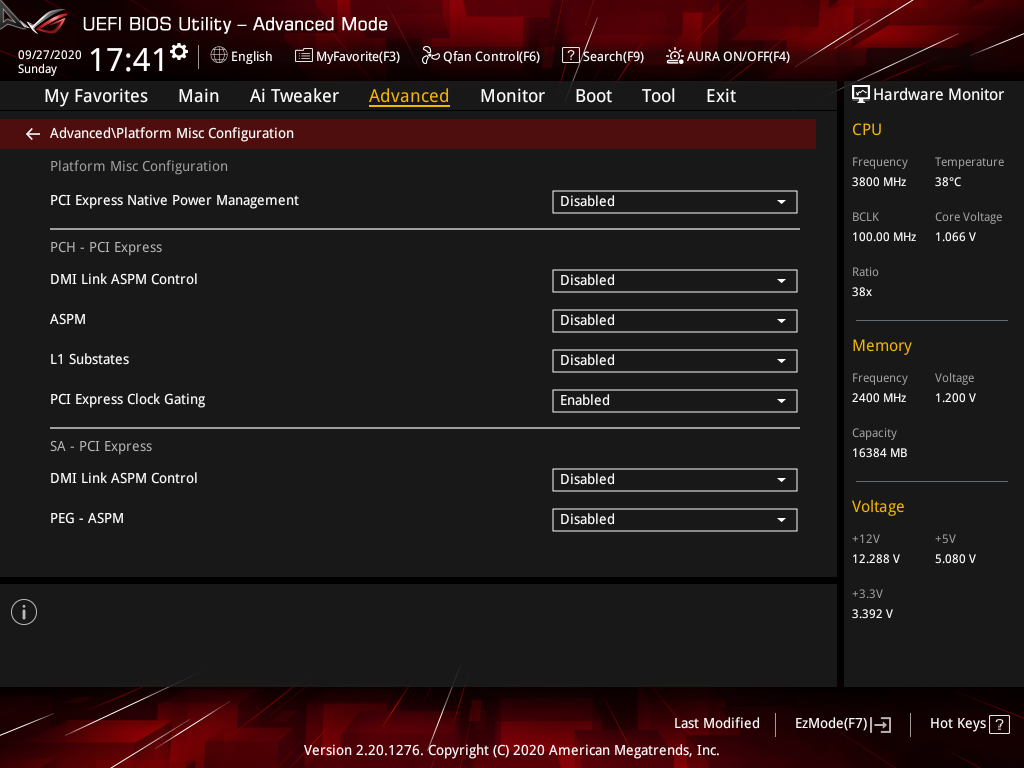The height and width of the screenshot is (768, 1024).
Task: Click the info circle icon
Action: [24, 612]
